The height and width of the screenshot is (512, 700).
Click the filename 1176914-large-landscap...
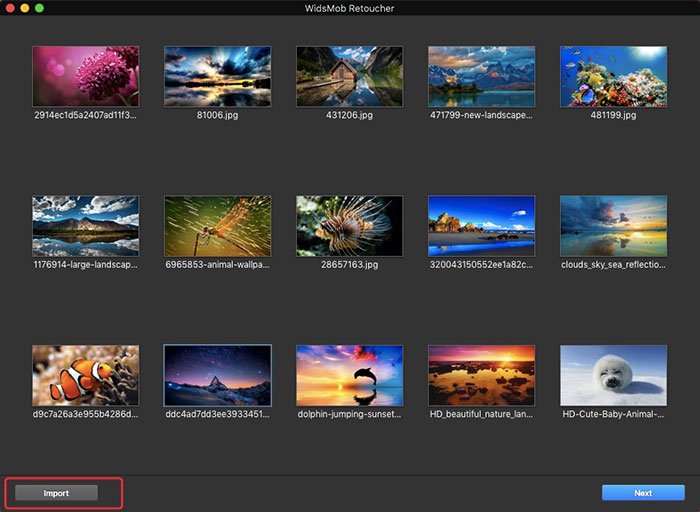(86, 265)
